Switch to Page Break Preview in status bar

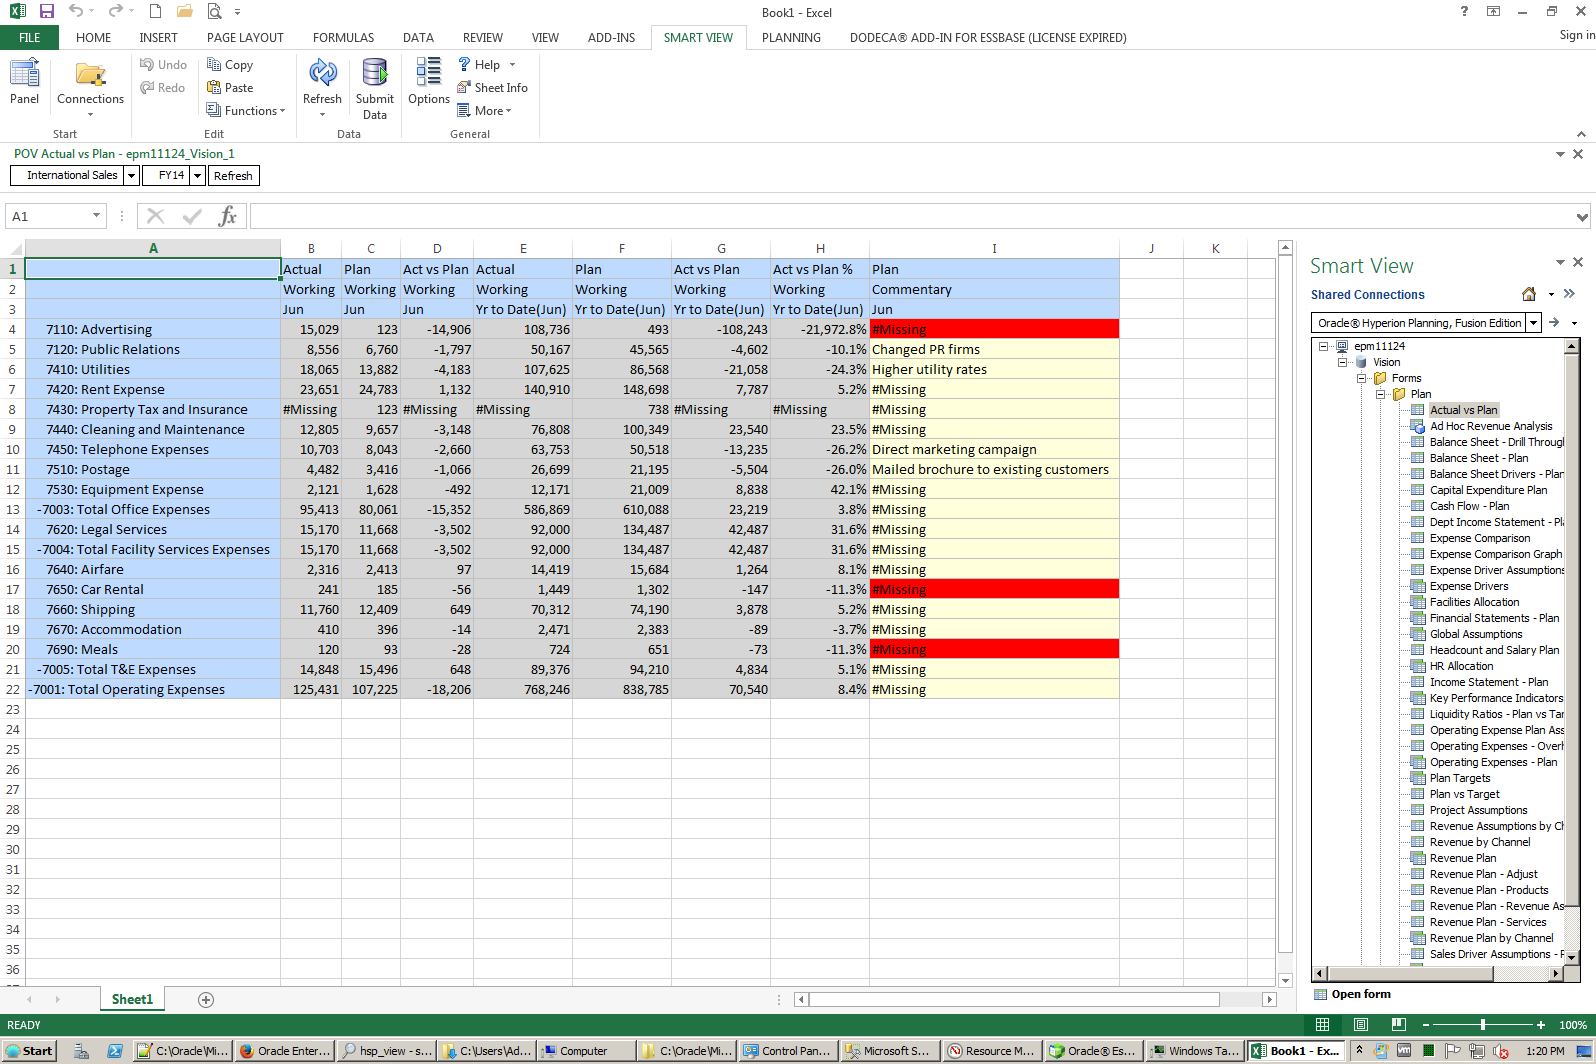pyautogui.click(x=1398, y=1025)
